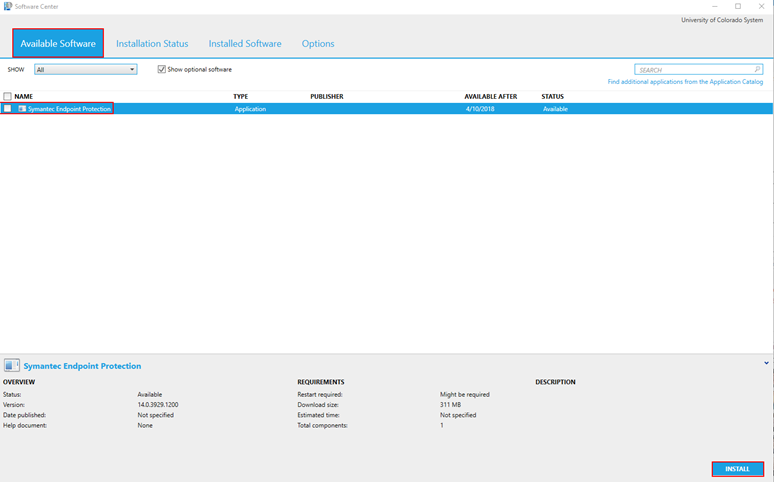Image resolution: width=774 pixels, height=482 pixels.
Task: Click the Symantec row application icon
Action: (22, 109)
